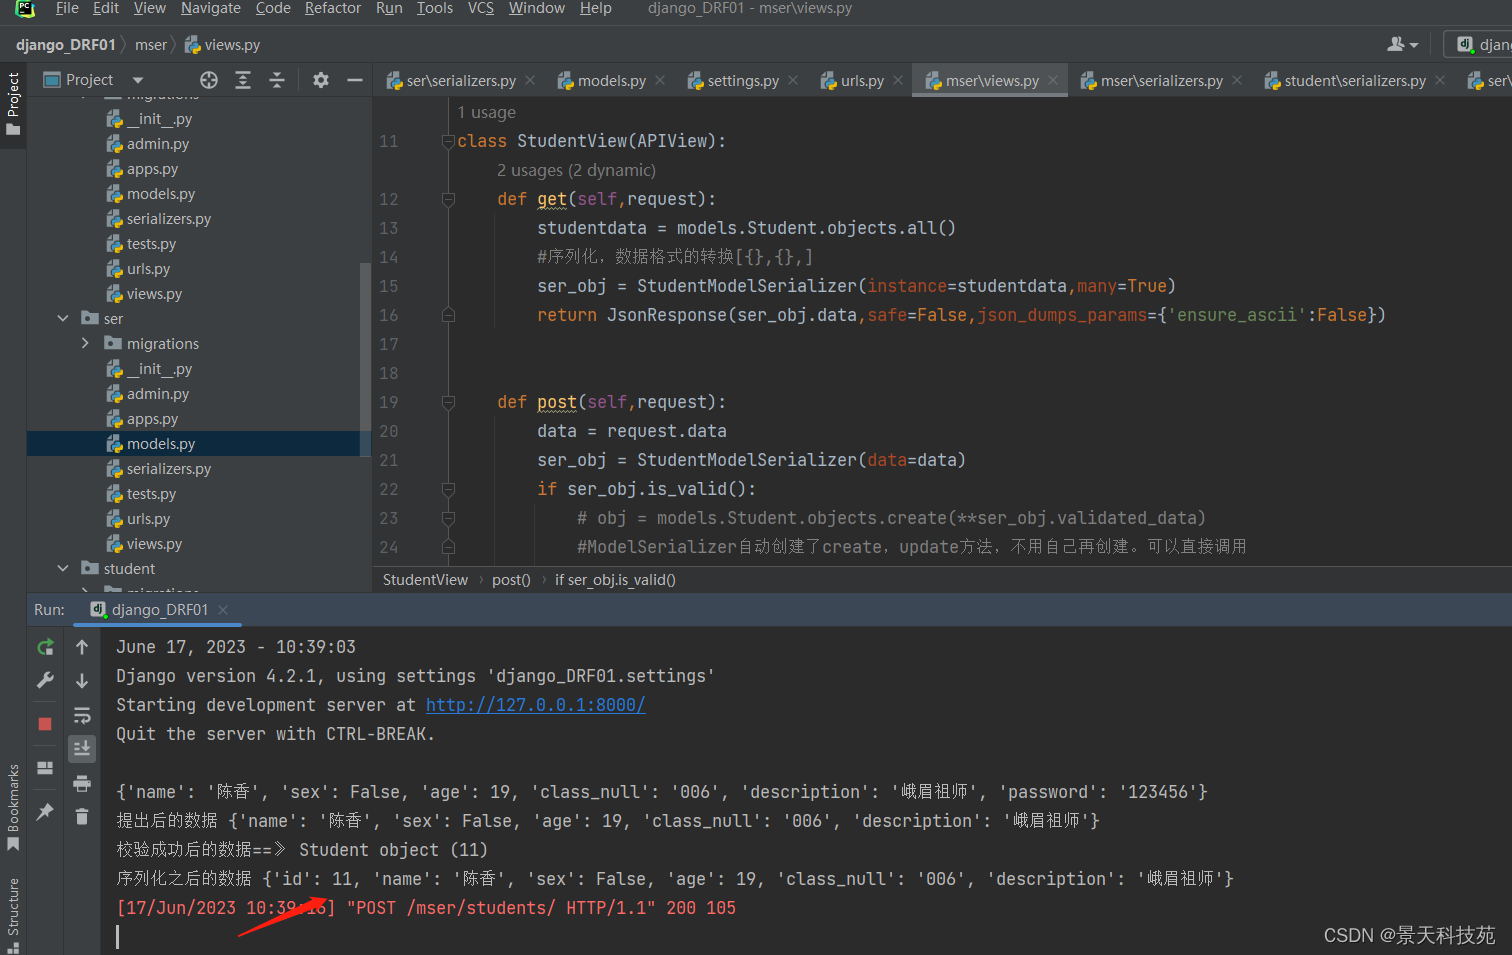Click the Down the Stack Trace arrow
Image resolution: width=1512 pixels, height=955 pixels.
click(82, 680)
